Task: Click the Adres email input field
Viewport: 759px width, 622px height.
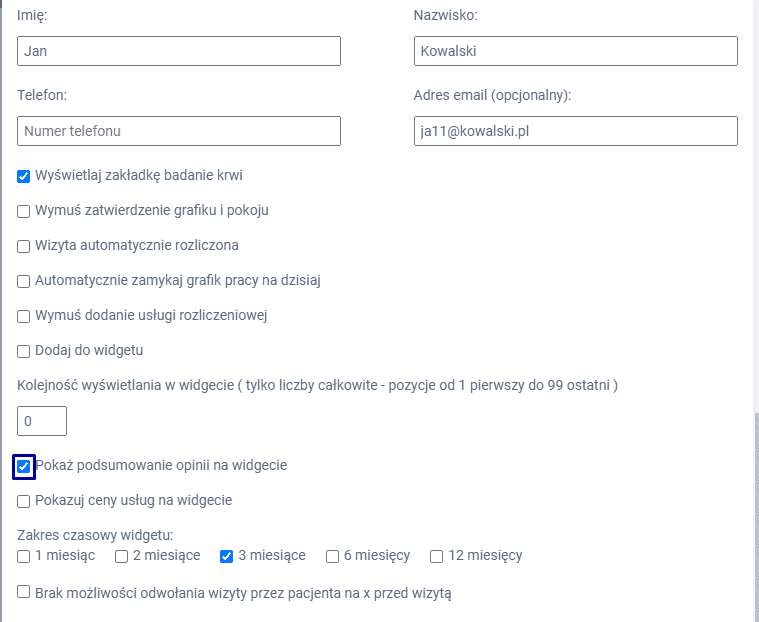Action: (575, 131)
